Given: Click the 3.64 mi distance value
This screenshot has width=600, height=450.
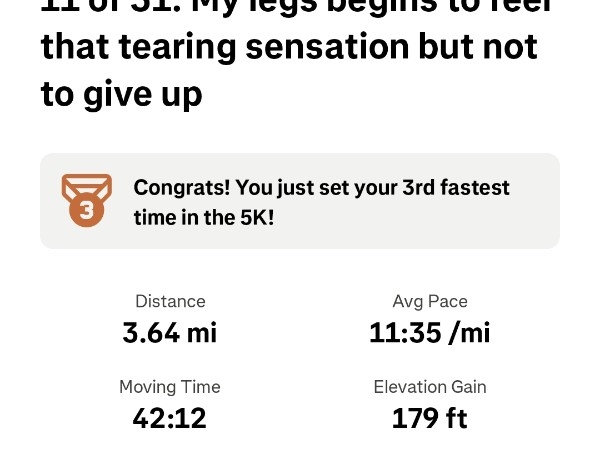Looking at the screenshot, I should [x=170, y=332].
